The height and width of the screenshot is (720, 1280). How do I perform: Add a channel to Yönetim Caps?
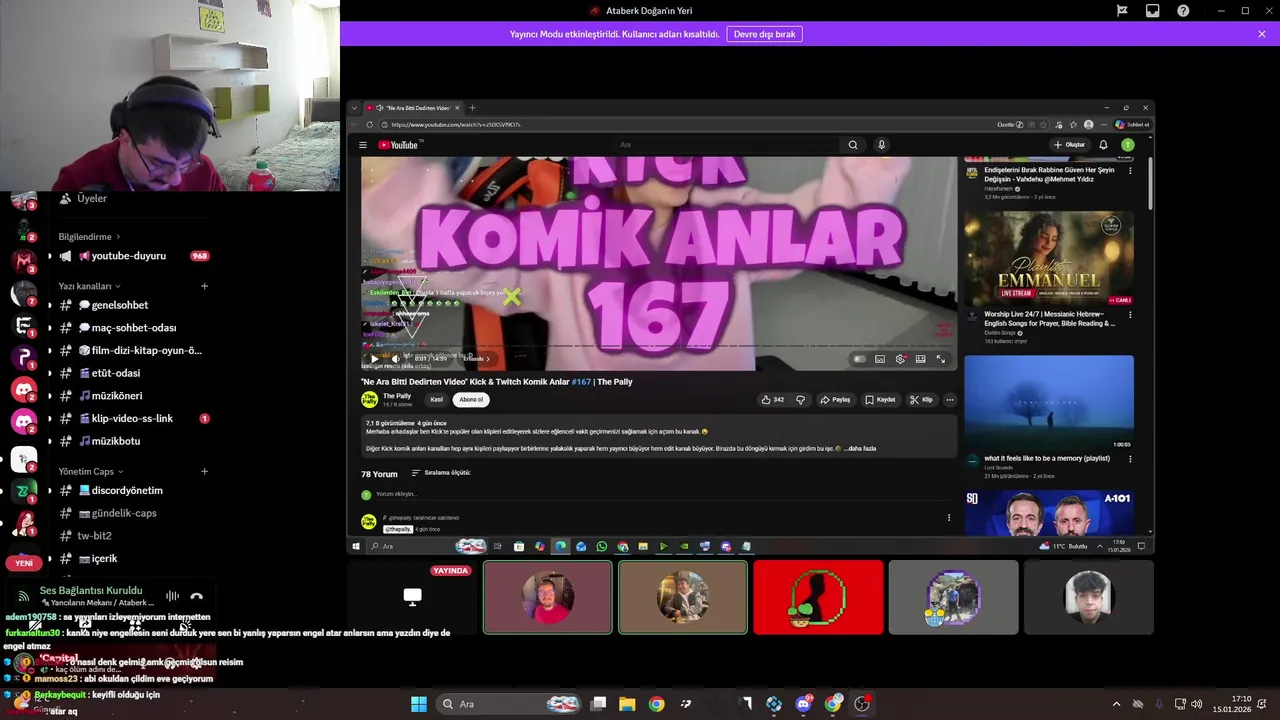pos(204,471)
